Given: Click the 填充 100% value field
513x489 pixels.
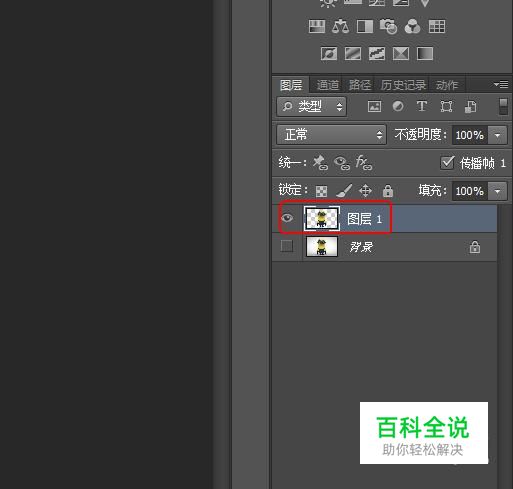Looking at the screenshot, I should [470, 191].
